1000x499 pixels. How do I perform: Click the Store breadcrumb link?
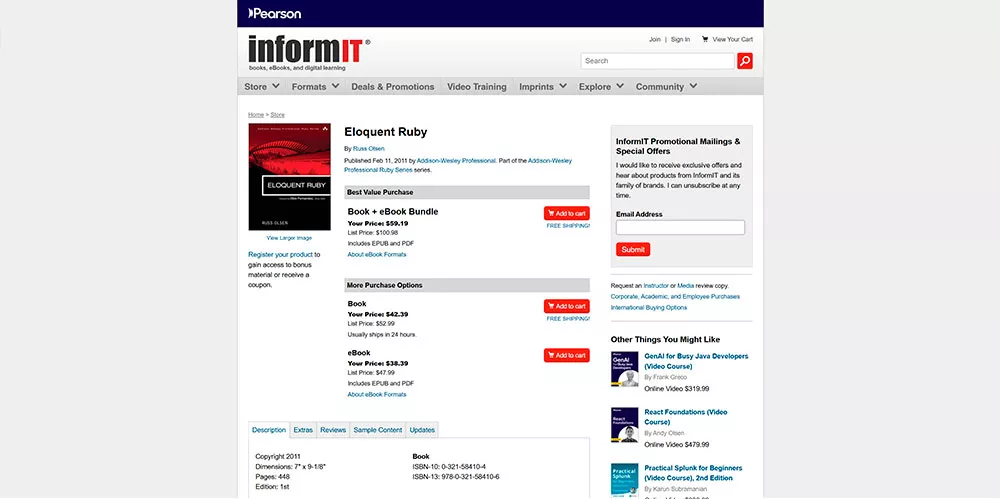click(x=277, y=115)
